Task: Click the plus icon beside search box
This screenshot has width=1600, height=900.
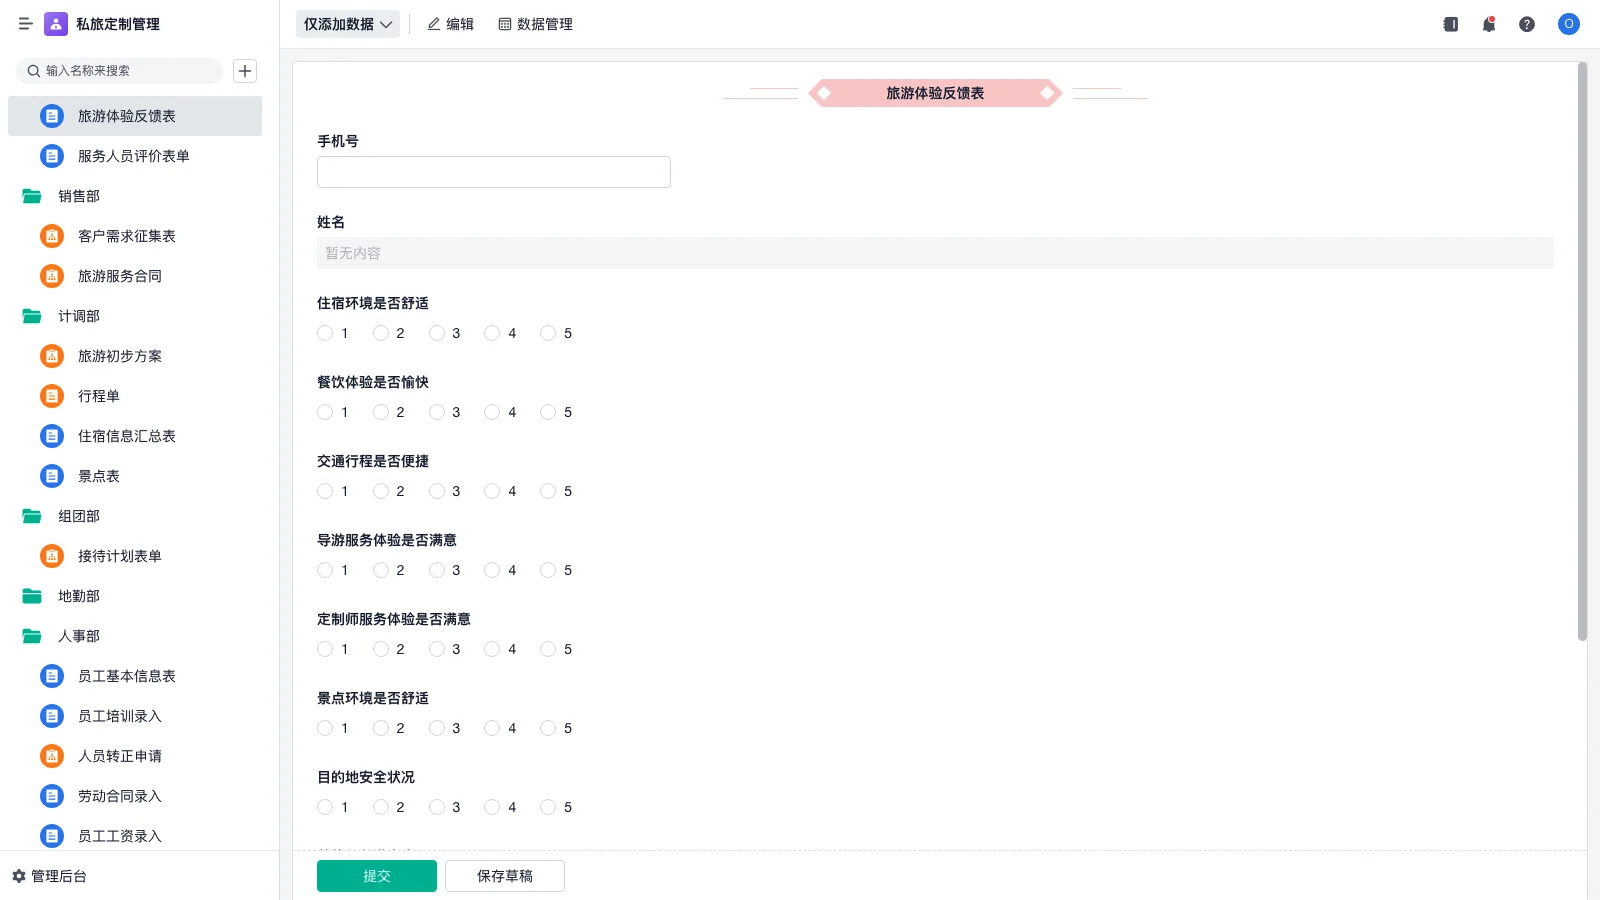Action: (245, 71)
